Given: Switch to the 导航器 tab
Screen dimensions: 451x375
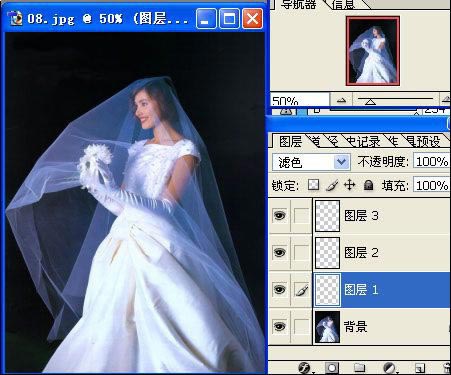Looking at the screenshot, I should point(298,4).
